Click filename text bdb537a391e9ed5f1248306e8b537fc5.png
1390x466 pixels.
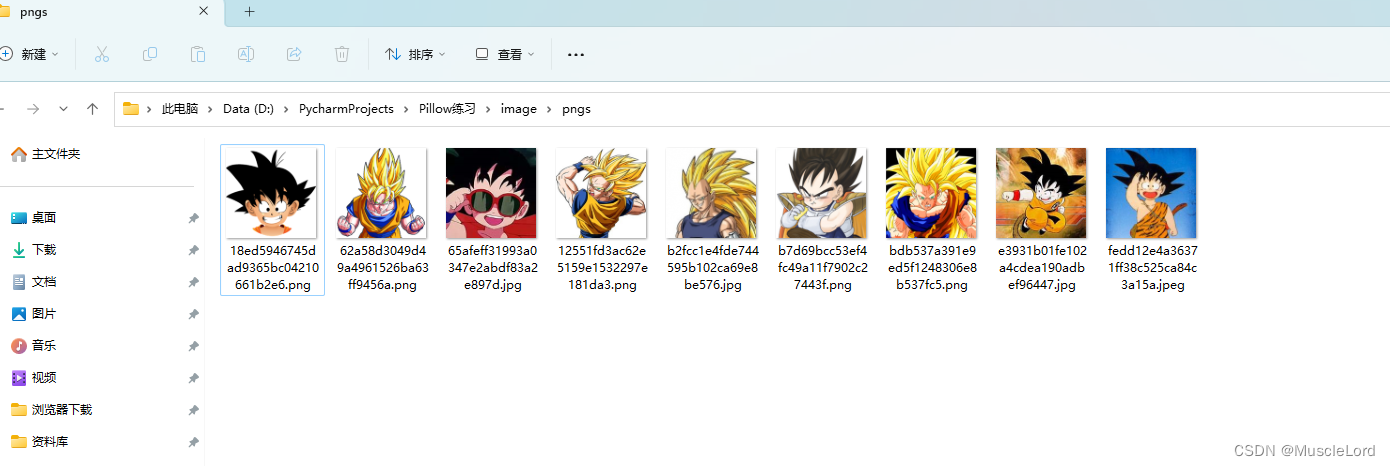point(932,268)
